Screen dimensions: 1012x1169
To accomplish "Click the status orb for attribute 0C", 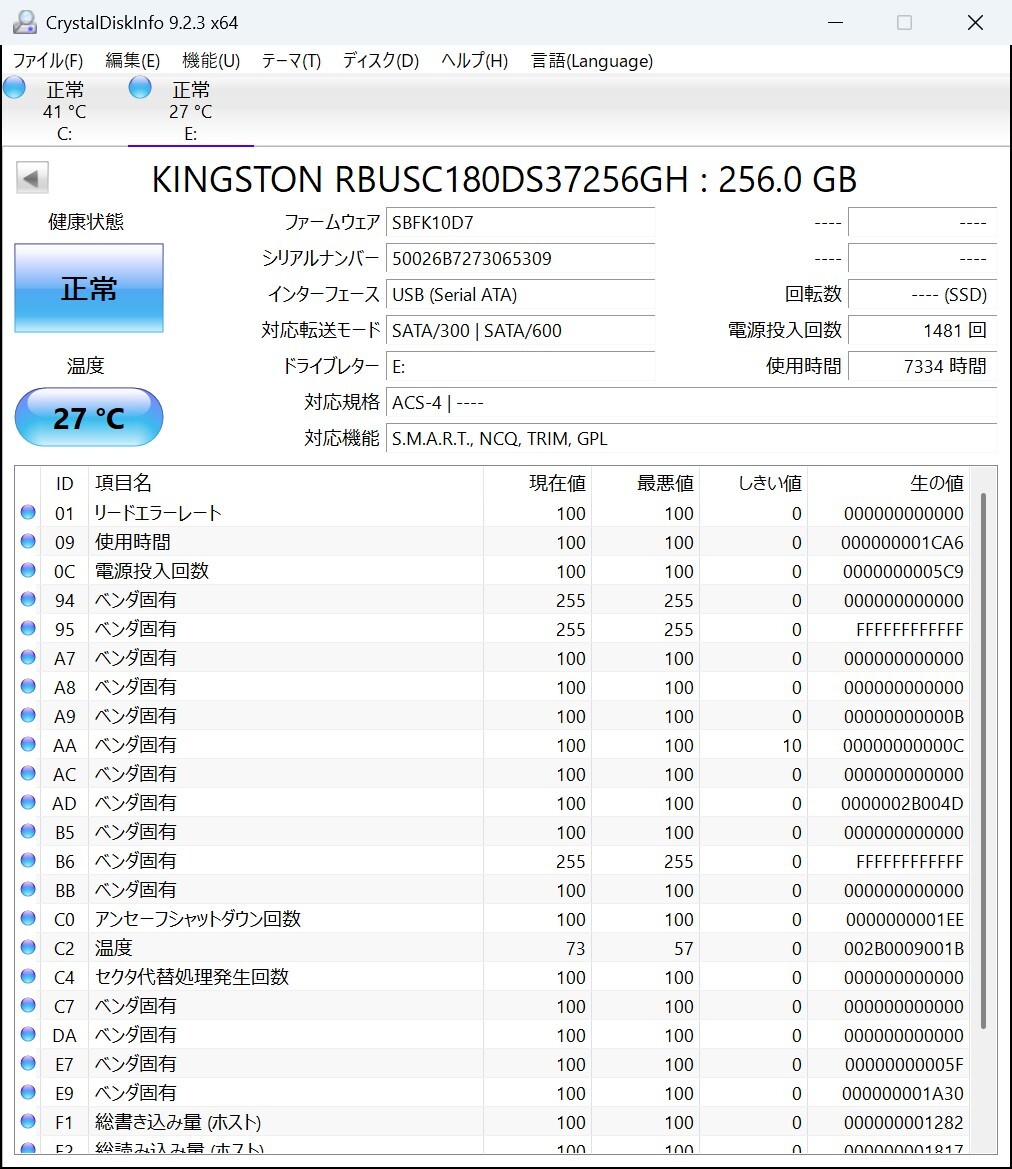I will (x=28, y=570).
